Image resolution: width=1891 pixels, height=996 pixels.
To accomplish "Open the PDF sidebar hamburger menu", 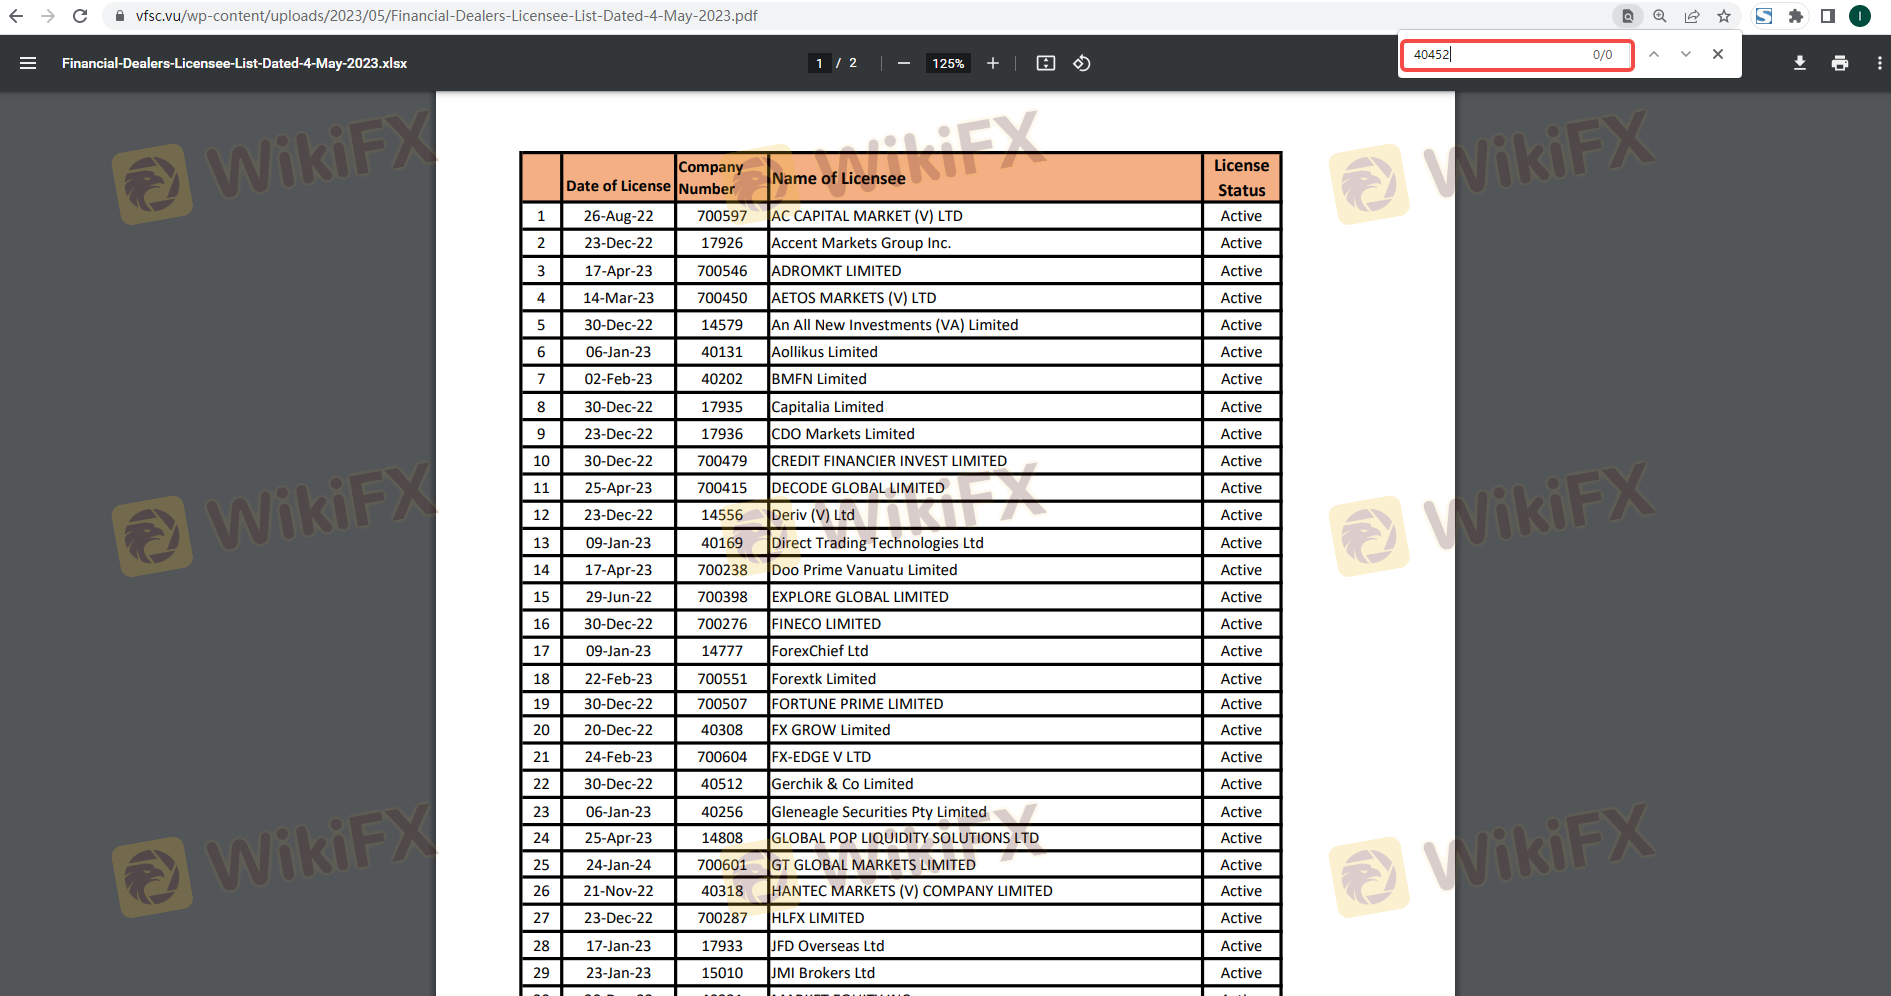I will pyautogui.click(x=28, y=63).
